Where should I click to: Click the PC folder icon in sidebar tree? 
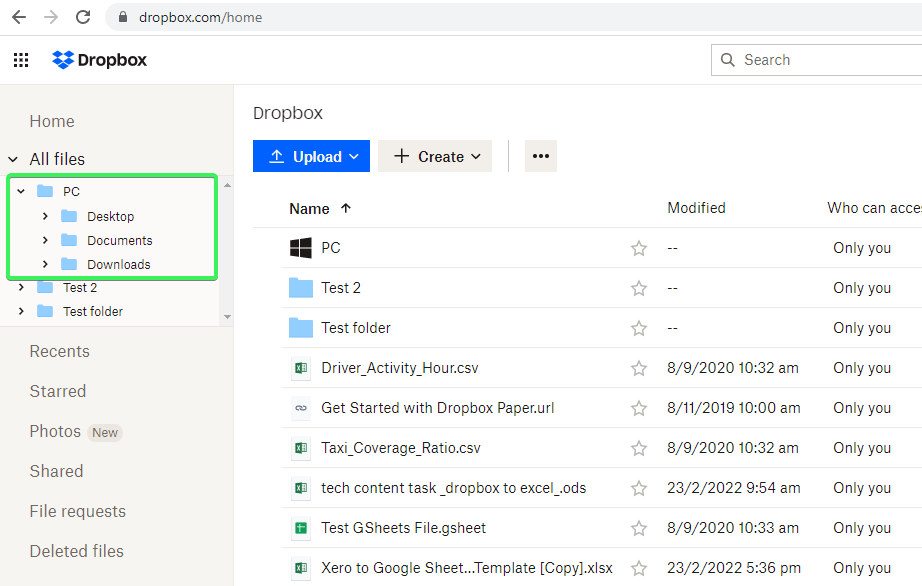(x=45, y=191)
